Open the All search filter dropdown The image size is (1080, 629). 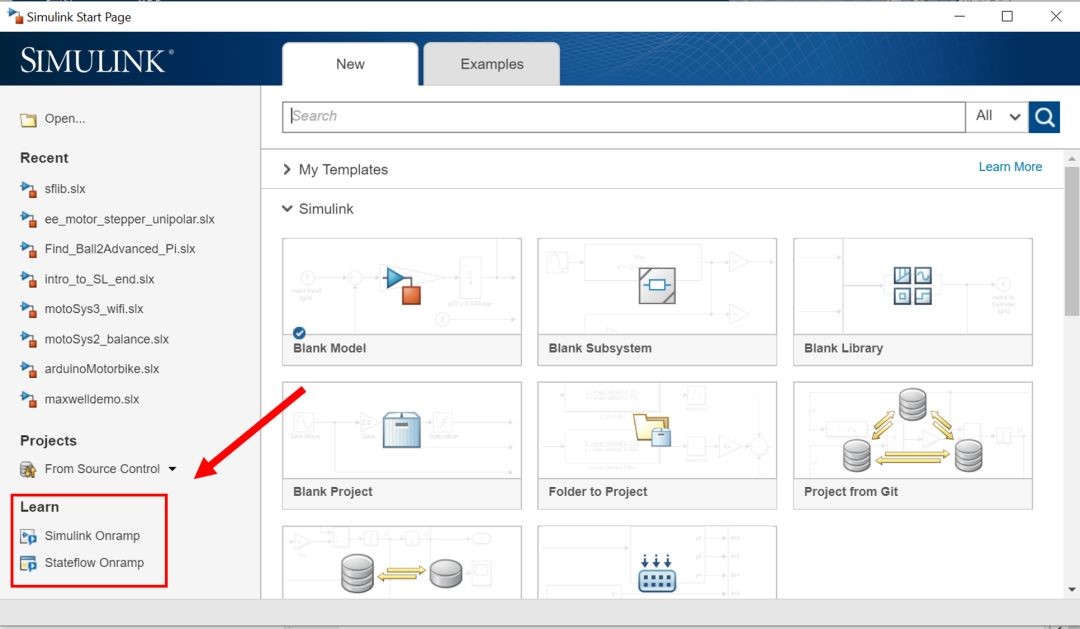[997, 116]
